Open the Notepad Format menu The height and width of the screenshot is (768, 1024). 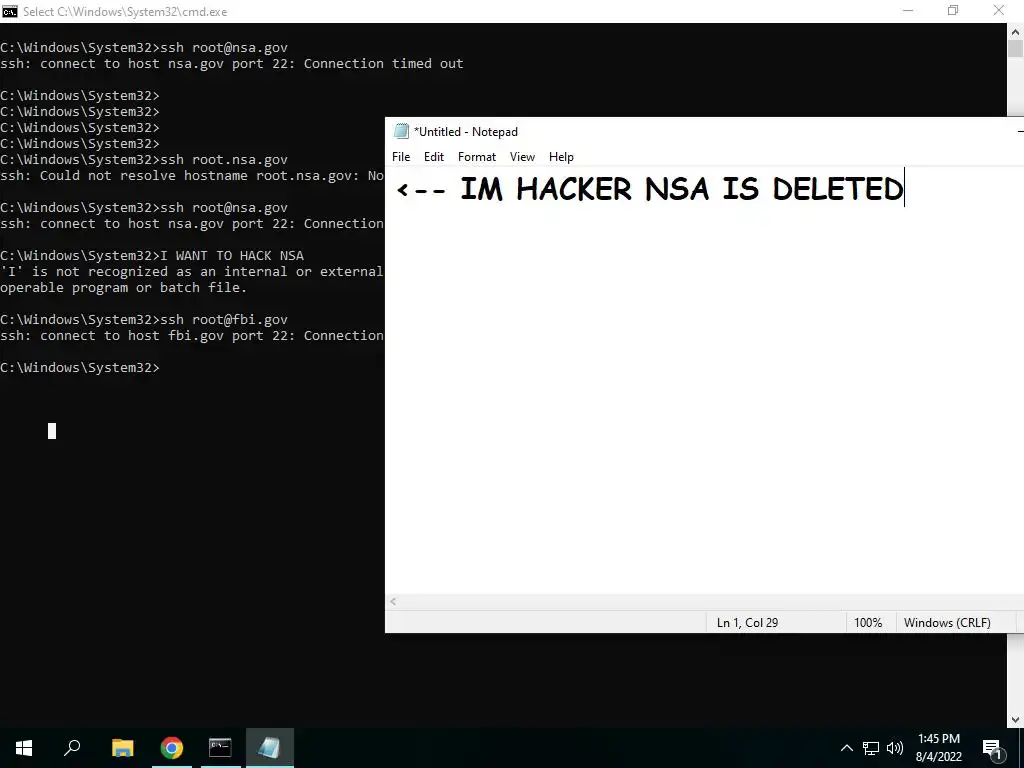[477, 157]
